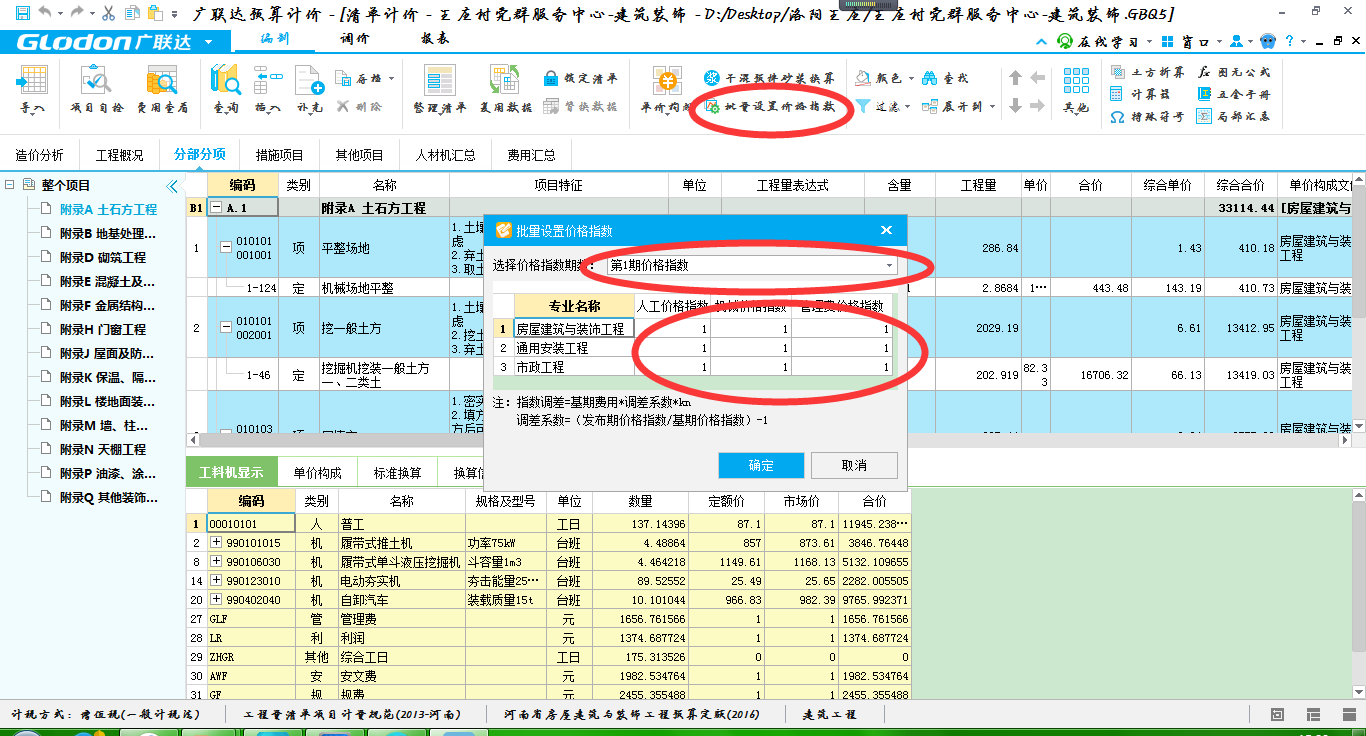Open 整理清单 organize list tool
1366x736 pixels.
(x=440, y=89)
